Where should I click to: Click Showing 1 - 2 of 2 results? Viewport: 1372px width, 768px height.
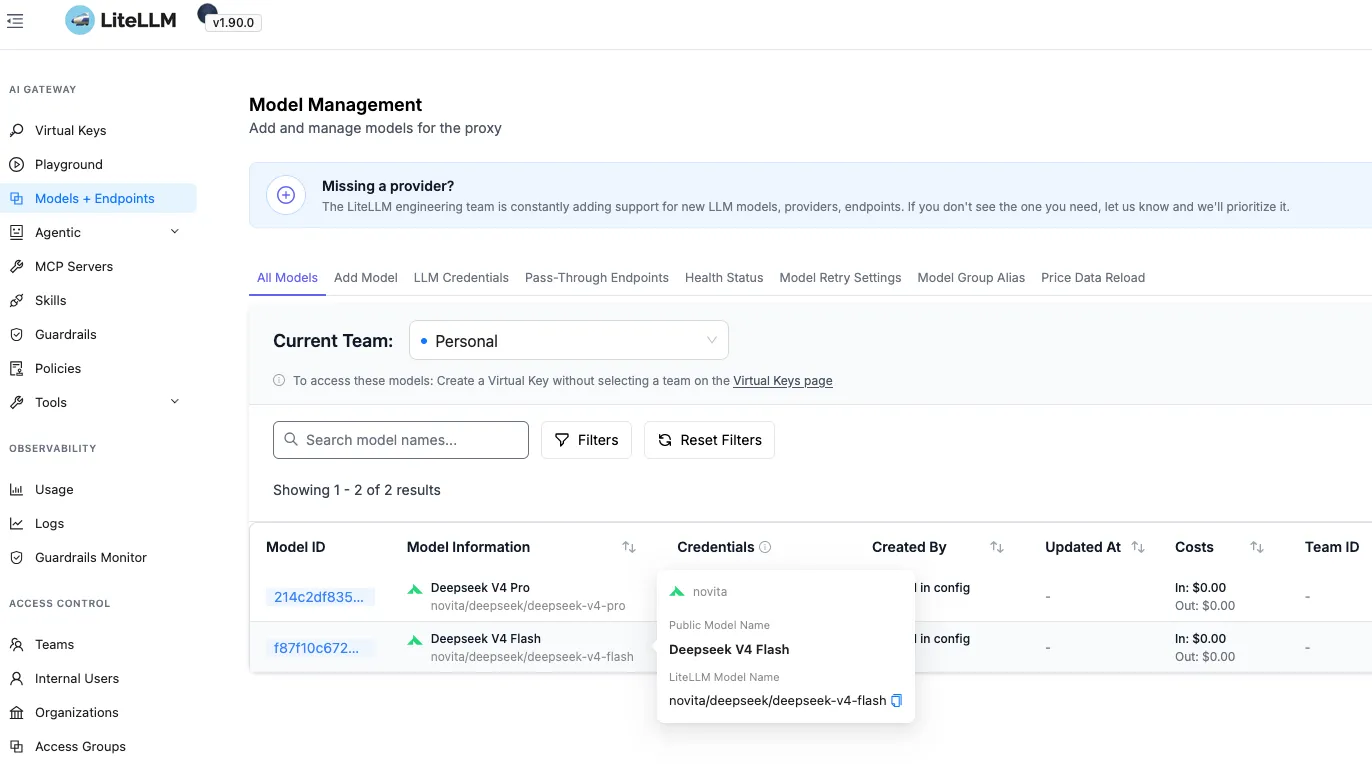coord(357,490)
